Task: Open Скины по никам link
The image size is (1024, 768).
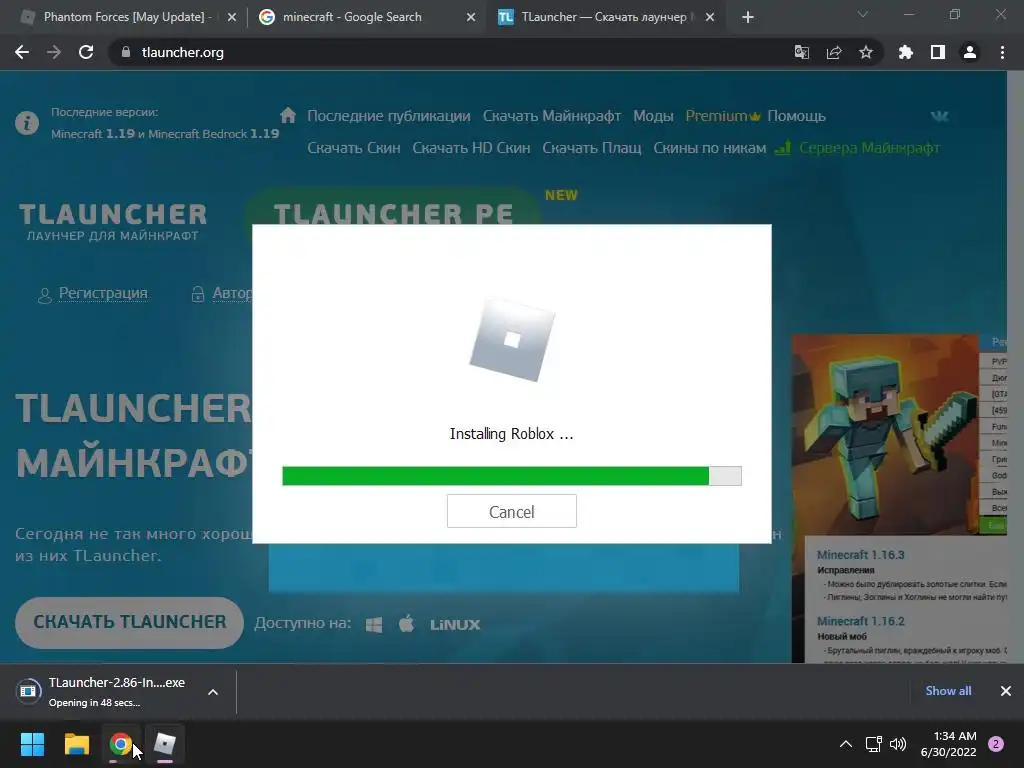Action: (709, 148)
